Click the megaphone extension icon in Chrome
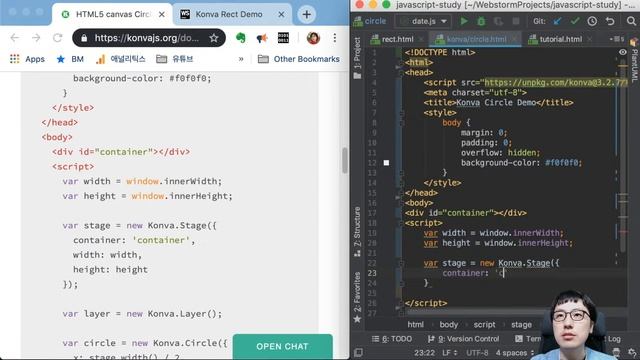 coord(262,38)
